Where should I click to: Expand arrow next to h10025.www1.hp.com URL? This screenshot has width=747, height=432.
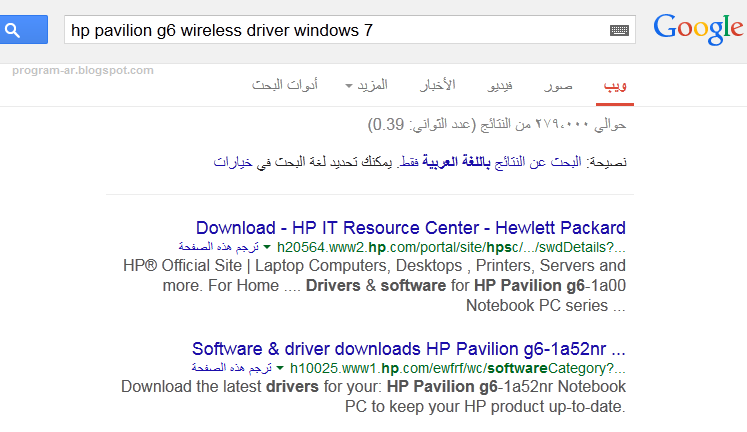tap(280, 368)
